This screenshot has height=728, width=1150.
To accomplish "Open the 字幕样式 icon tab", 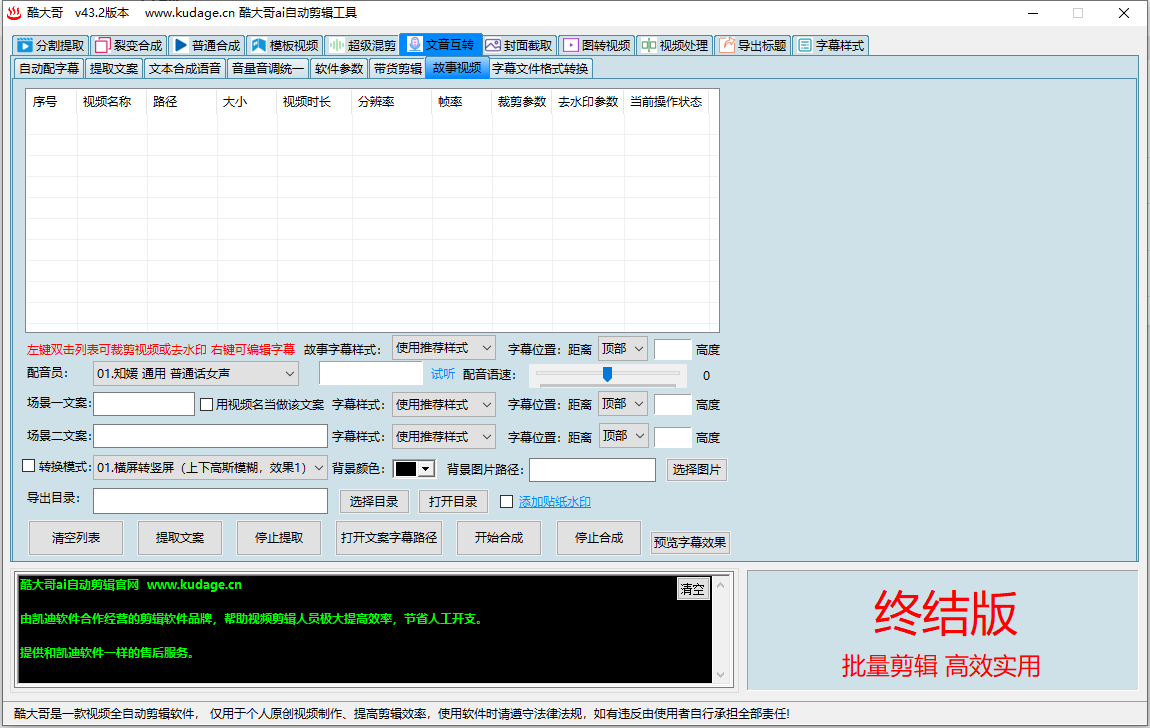I will coord(805,45).
